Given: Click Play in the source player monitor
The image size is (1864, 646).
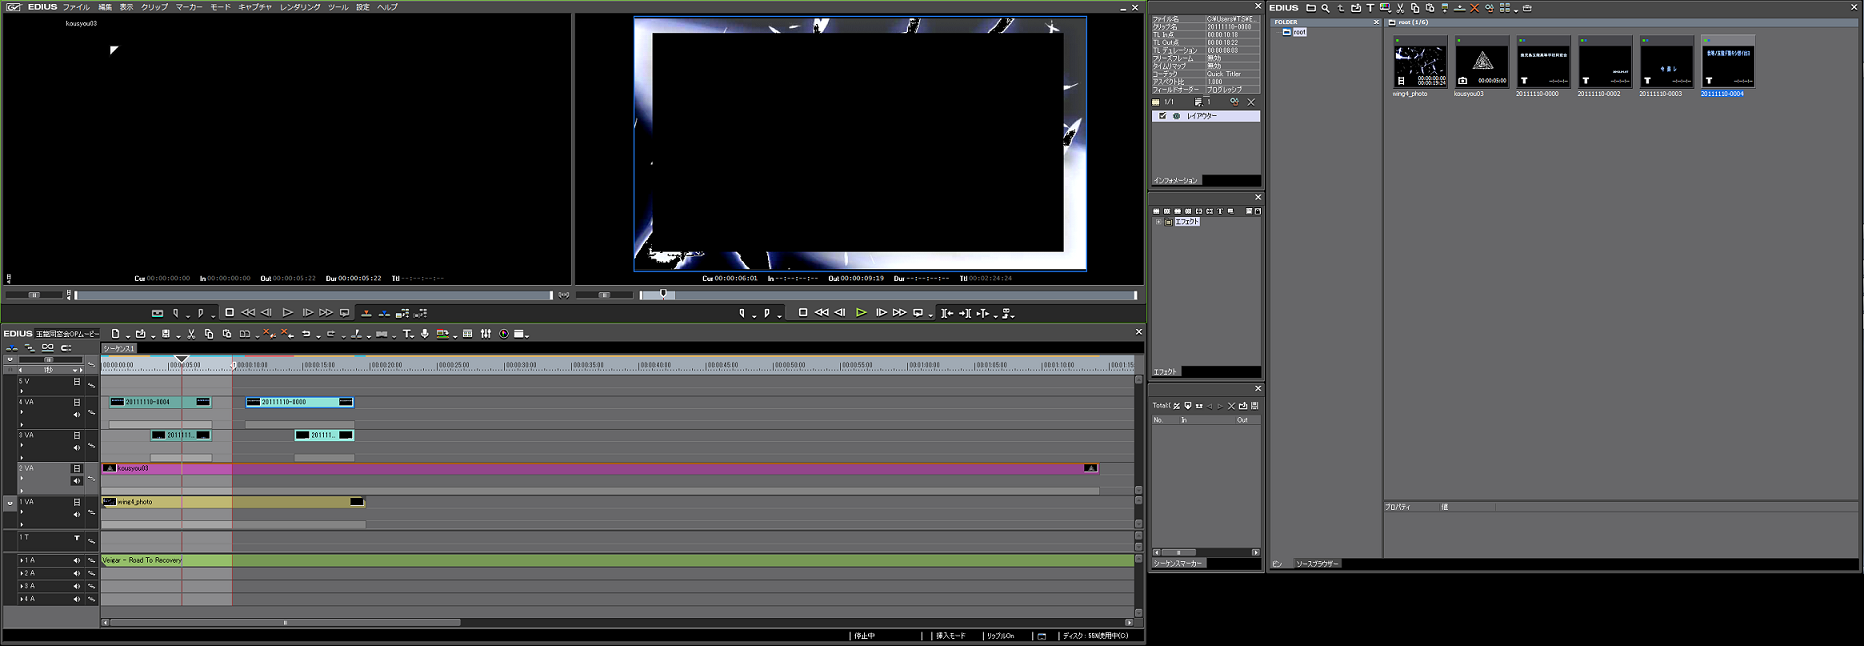Looking at the screenshot, I should (287, 313).
